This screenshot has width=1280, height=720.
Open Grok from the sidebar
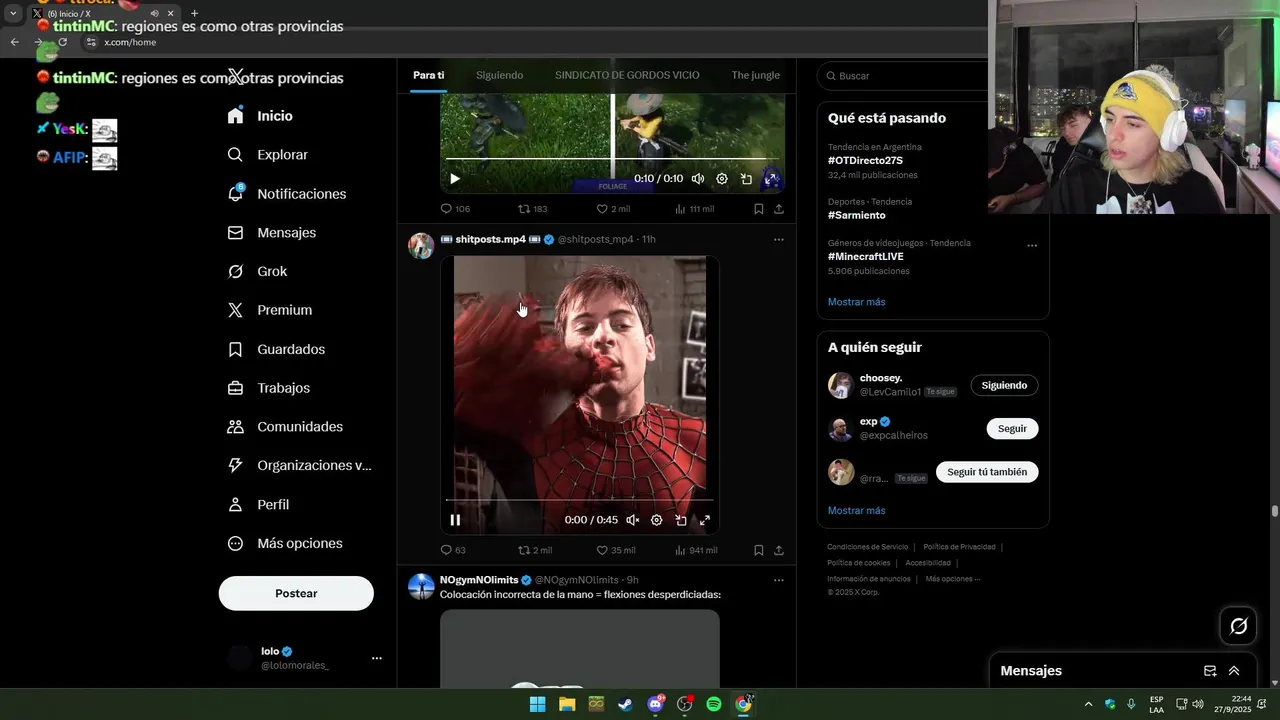pyautogui.click(x=257, y=271)
